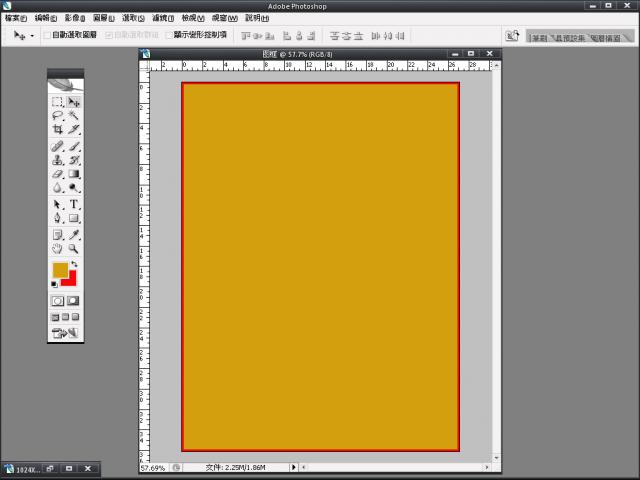
Task: Select the Eyedropper tool
Action: click(74, 234)
